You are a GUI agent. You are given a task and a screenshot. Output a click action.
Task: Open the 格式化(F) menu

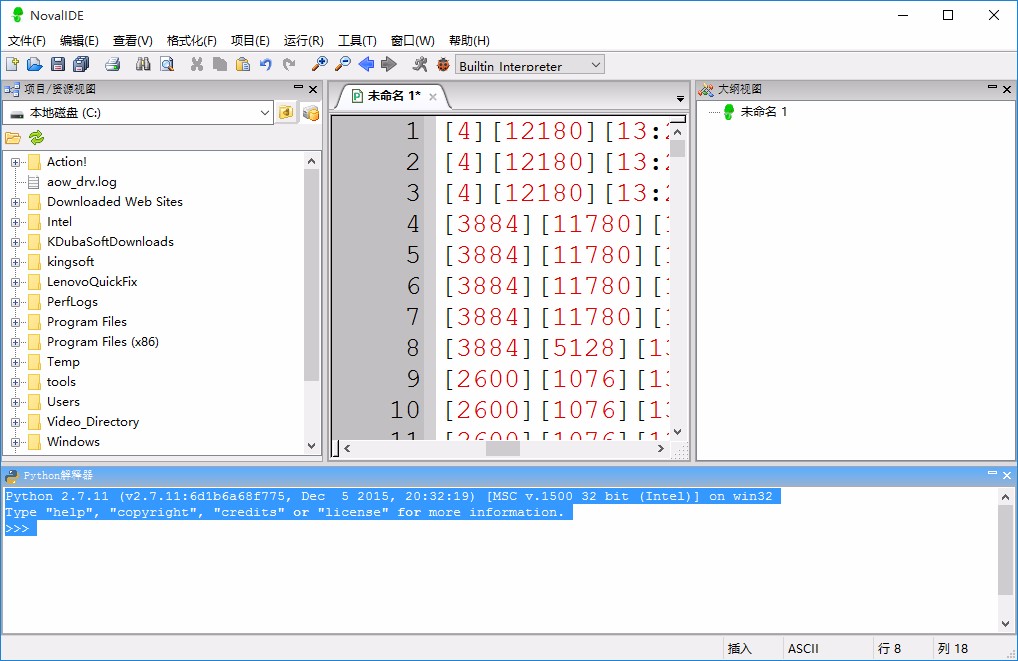[192, 41]
